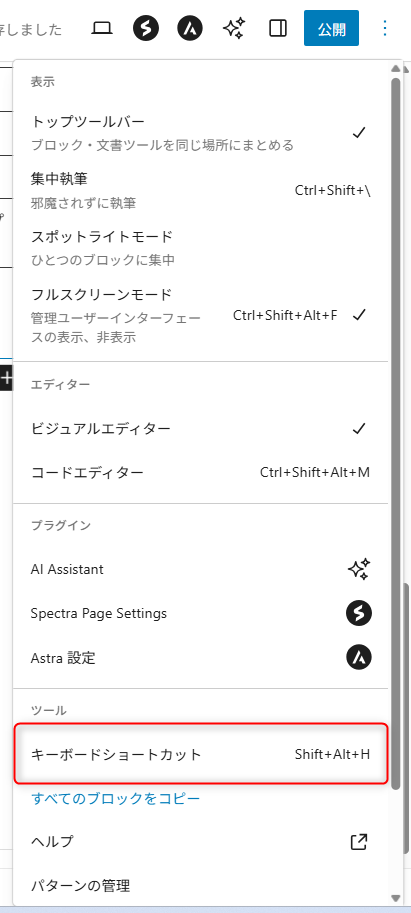Open キーボードショートカット menu item
The height and width of the screenshot is (913, 411).
click(x=200, y=755)
